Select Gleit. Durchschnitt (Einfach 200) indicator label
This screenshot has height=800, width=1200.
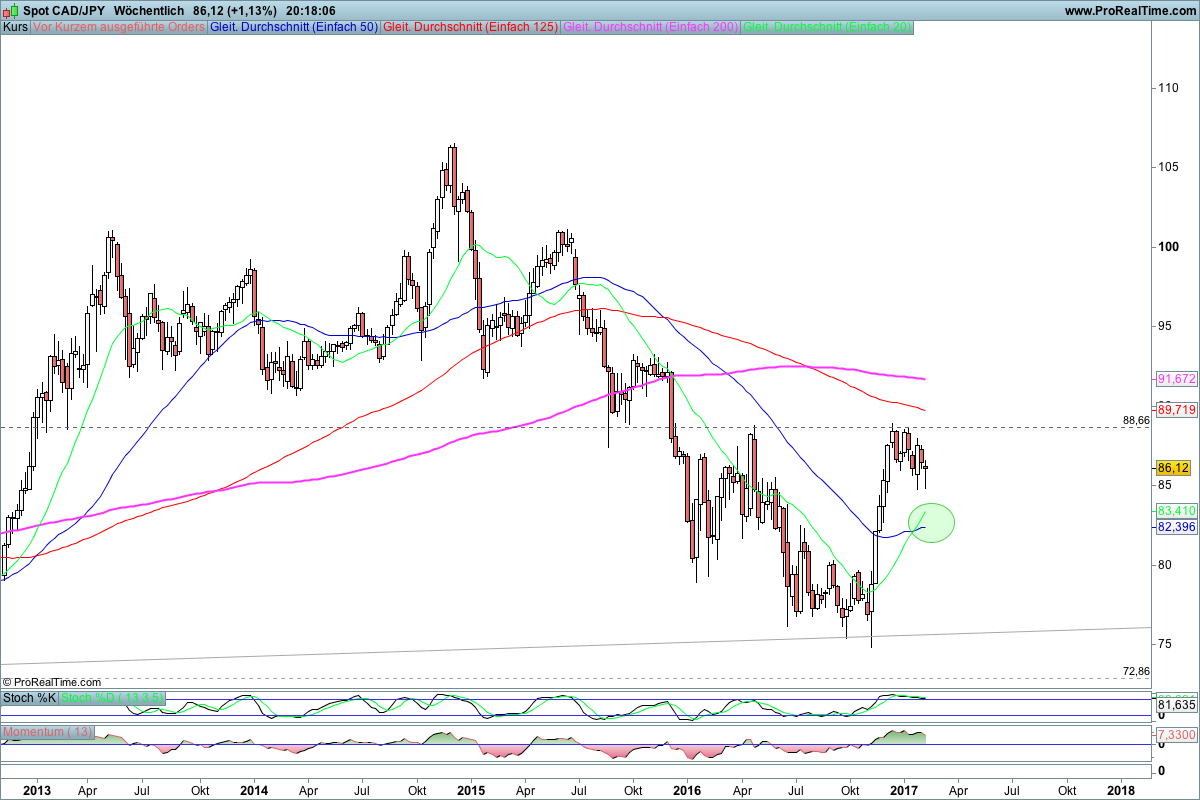651,27
